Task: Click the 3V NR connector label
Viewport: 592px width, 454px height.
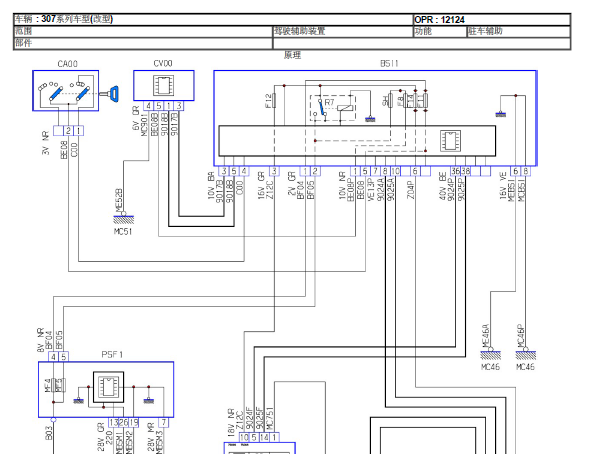Action: 46,144
